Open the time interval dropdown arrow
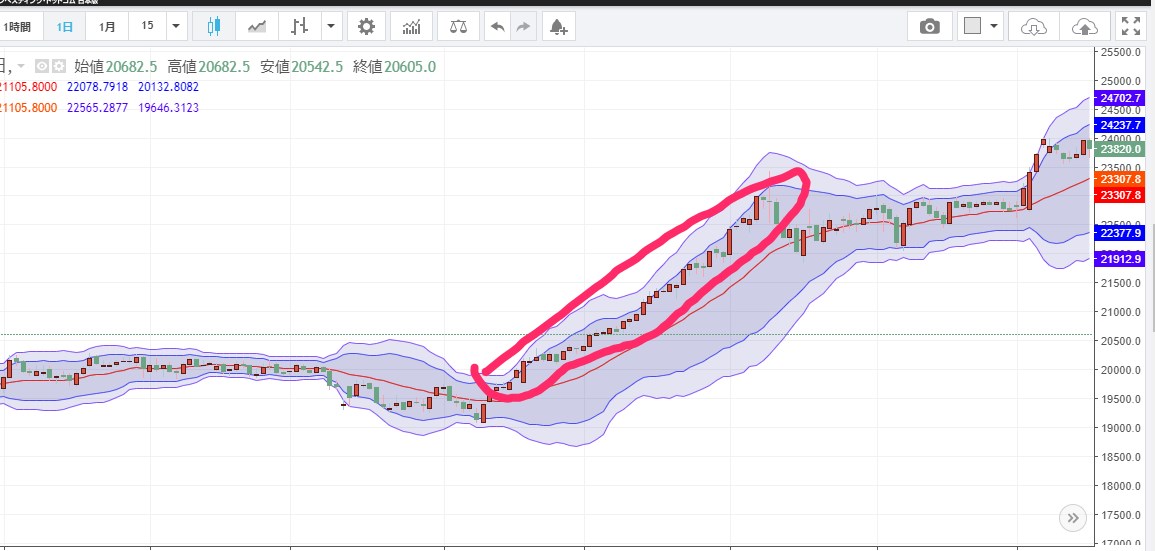 pos(175,27)
